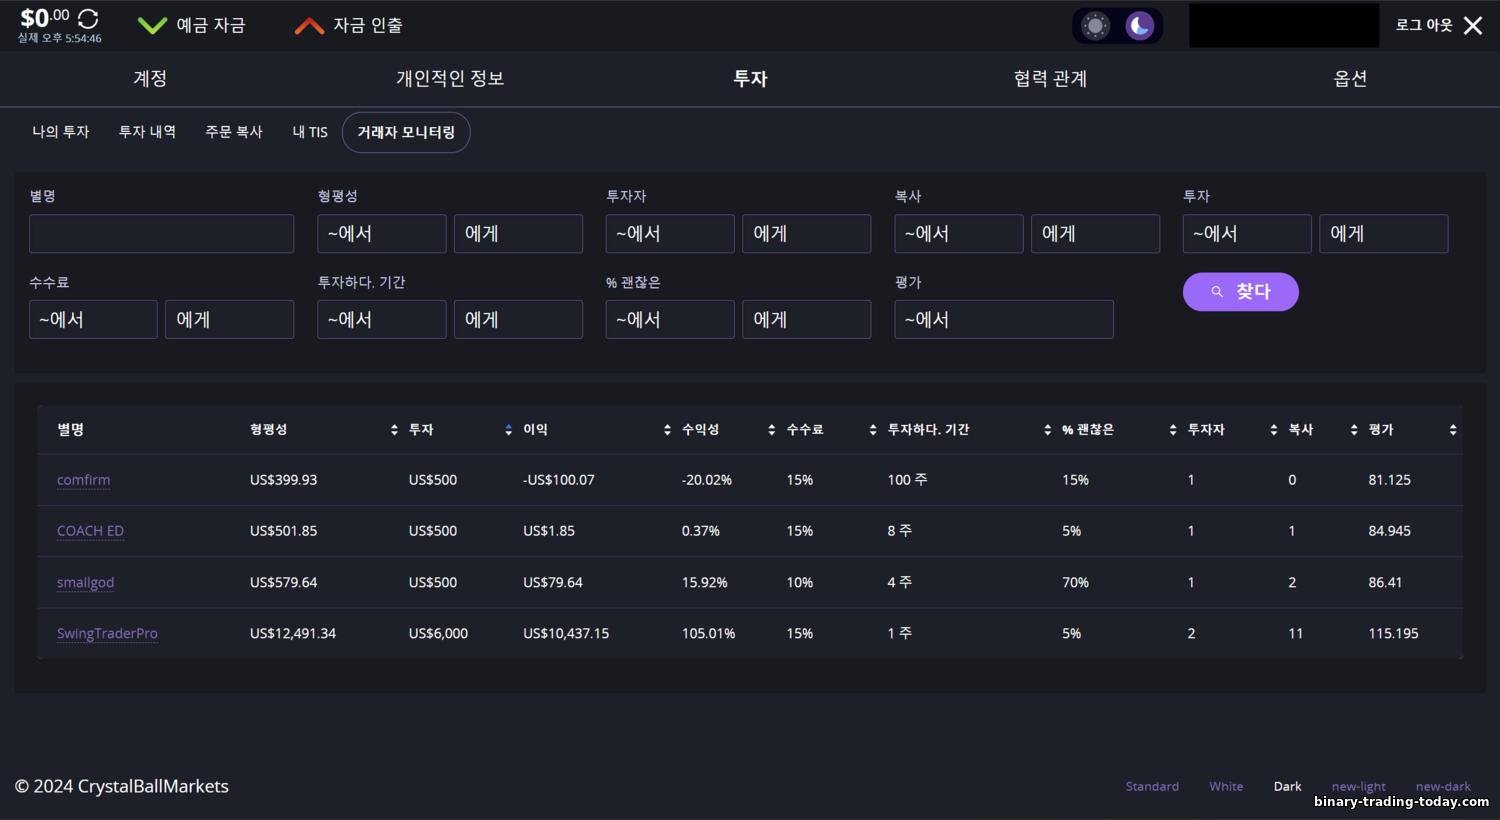Focus the 수수료 from (~에서) field
1500x820 pixels.
coord(93,319)
